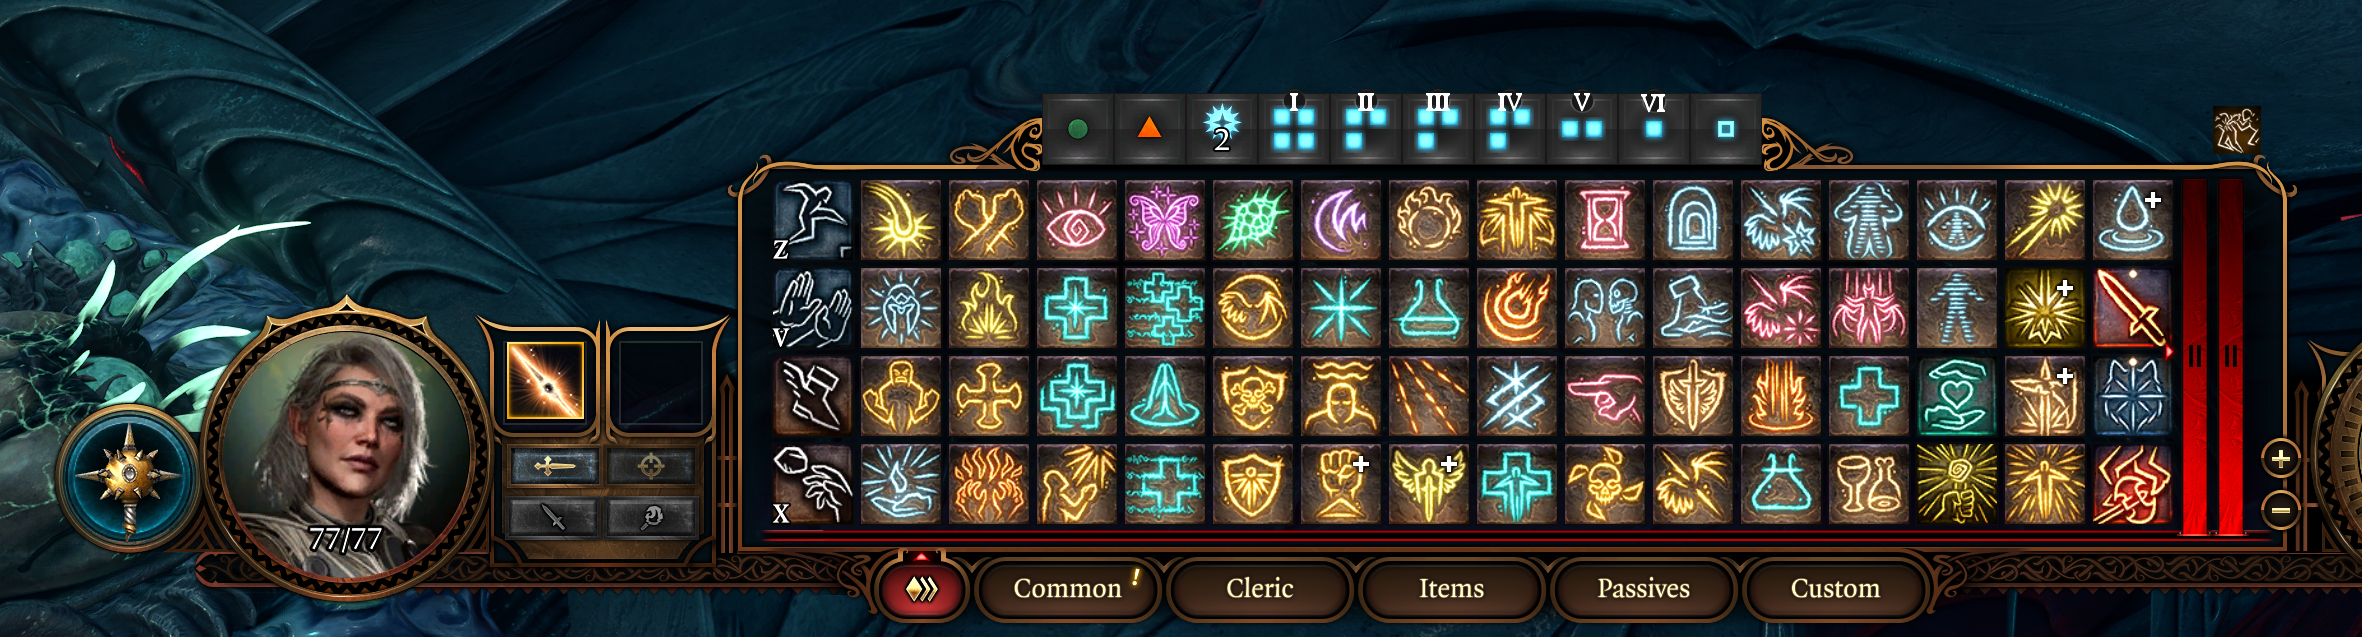Select the Throw action bound to X
Screen dimensions: 2362x637
[x=813, y=484]
